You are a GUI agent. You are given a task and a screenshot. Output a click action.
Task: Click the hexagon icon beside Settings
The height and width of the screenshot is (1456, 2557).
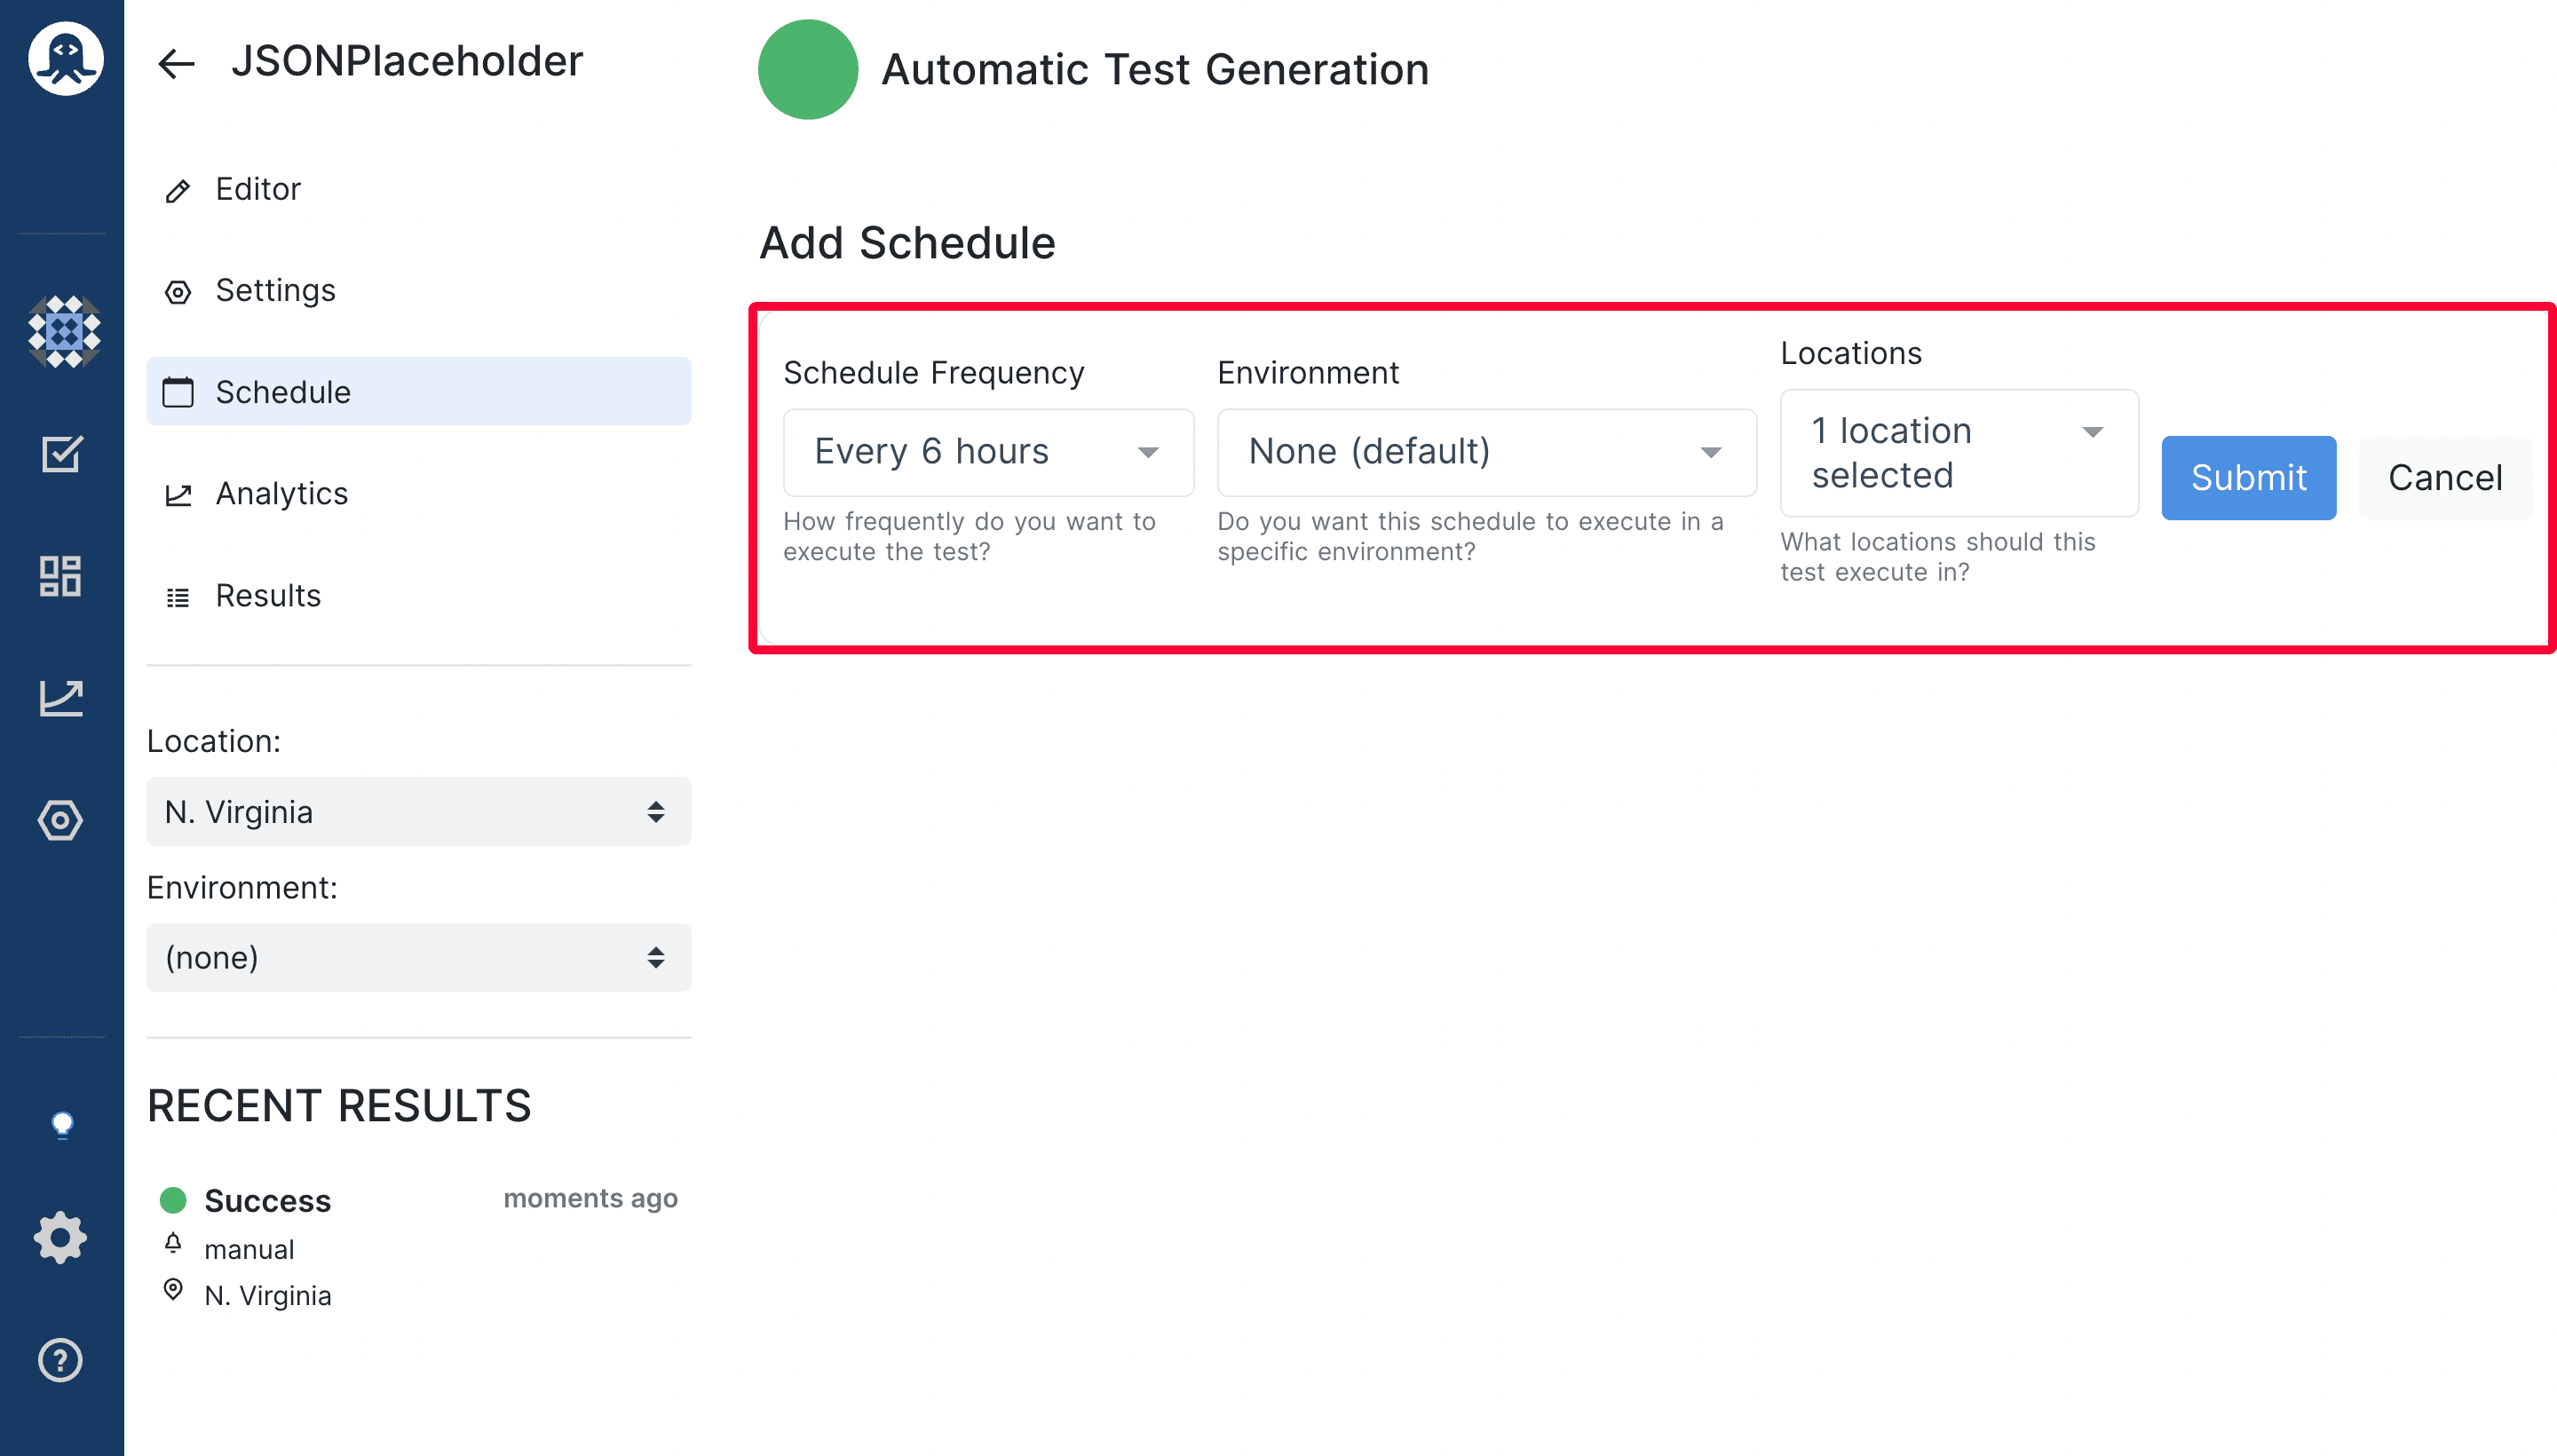tap(178, 292)
